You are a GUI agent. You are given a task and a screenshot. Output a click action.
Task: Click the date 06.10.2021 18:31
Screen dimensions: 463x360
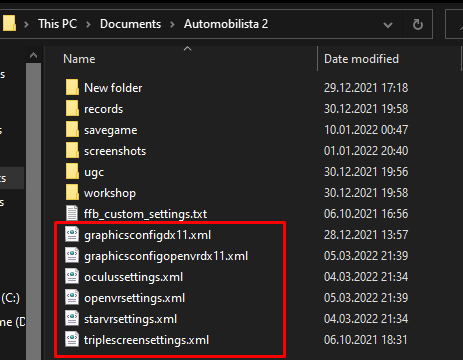tap(365, 340)
